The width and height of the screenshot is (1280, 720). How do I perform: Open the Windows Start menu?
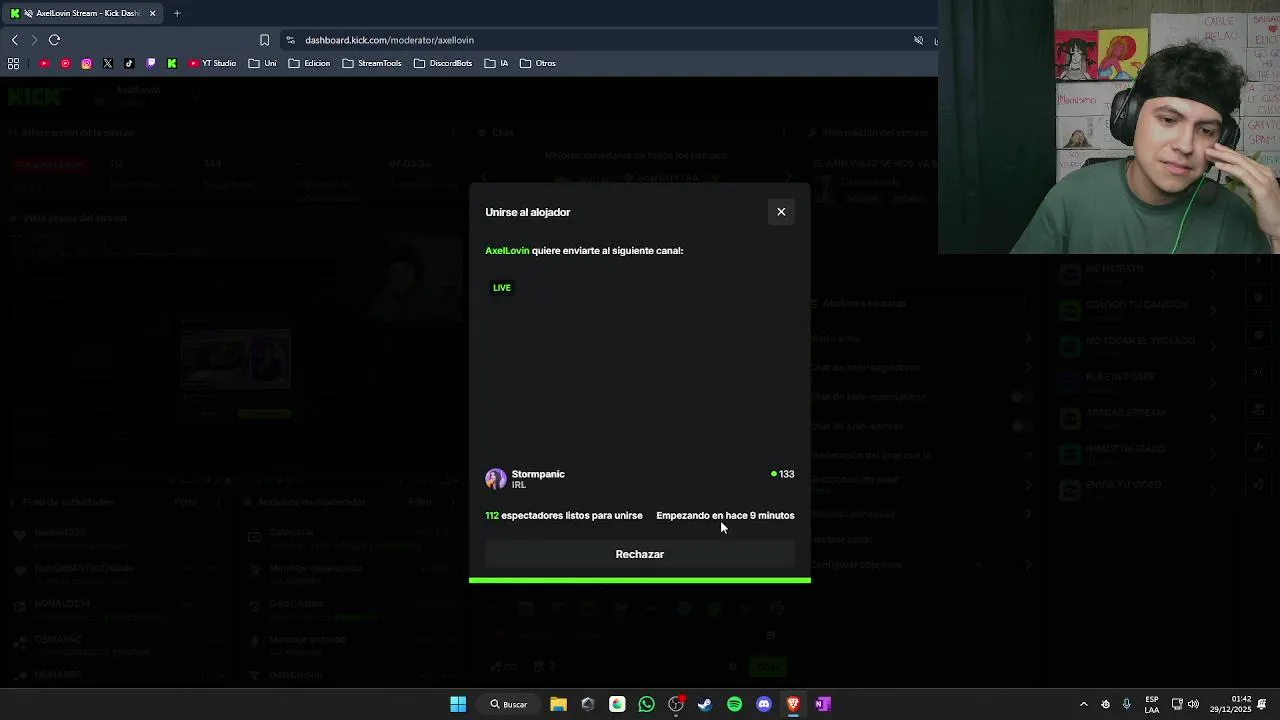(x=458, y=704)
